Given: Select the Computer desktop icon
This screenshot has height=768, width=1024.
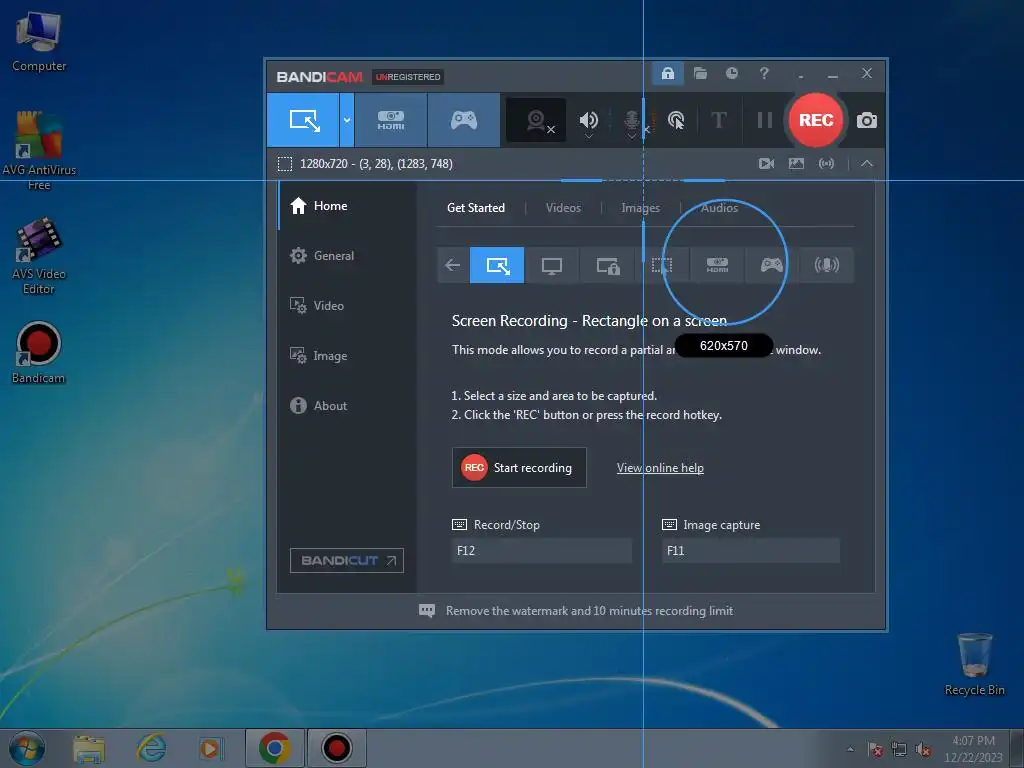Looking at the screenshot, I should coord(39,40).
